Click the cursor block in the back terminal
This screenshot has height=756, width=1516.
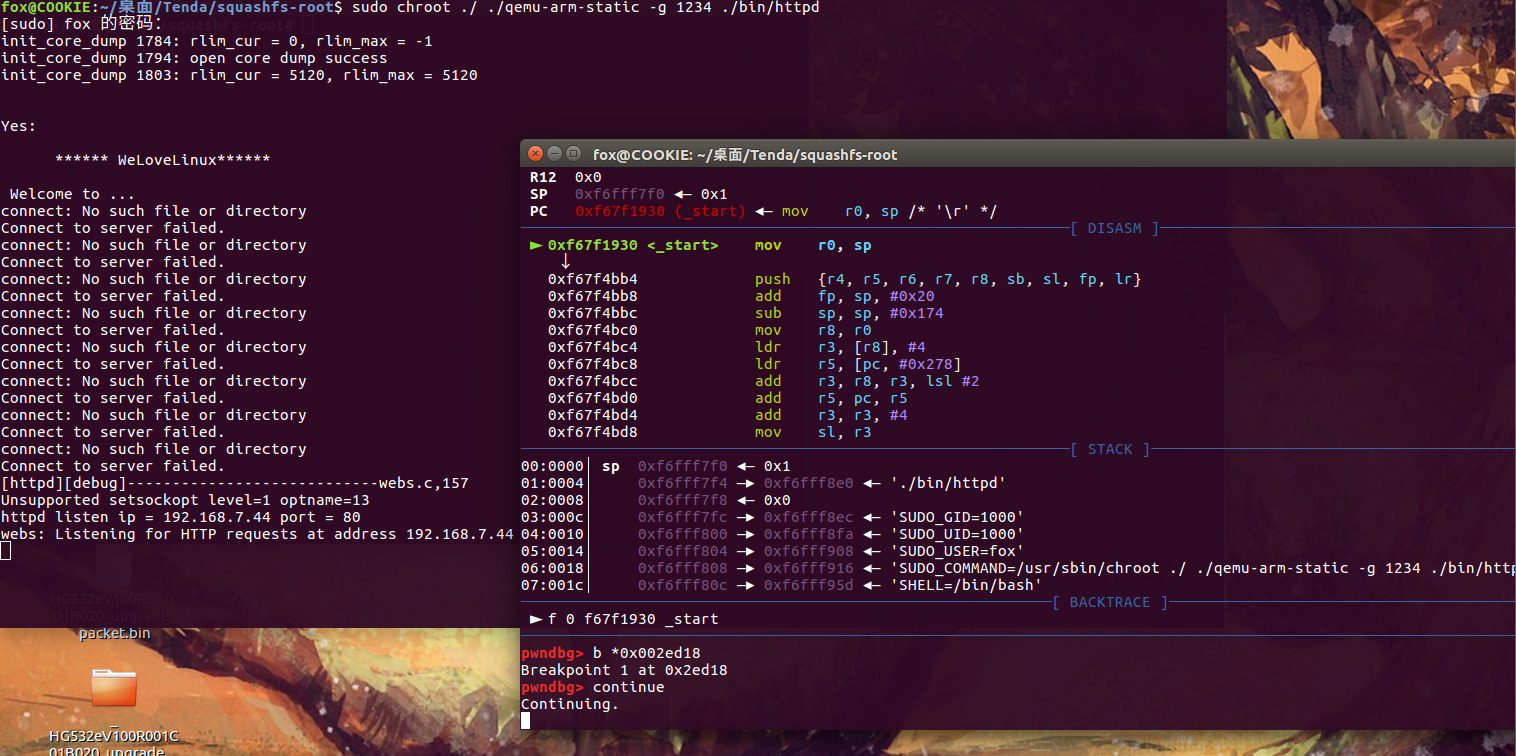tap(5, 551)
